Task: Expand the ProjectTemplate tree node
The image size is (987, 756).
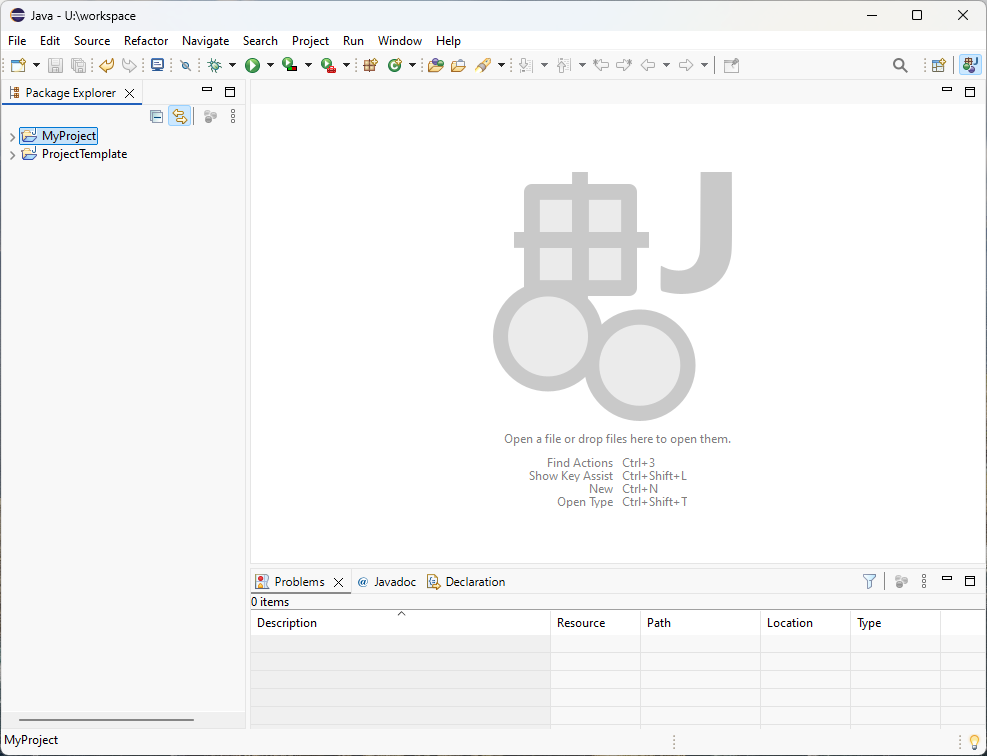Action: click(x=12, y=155)
